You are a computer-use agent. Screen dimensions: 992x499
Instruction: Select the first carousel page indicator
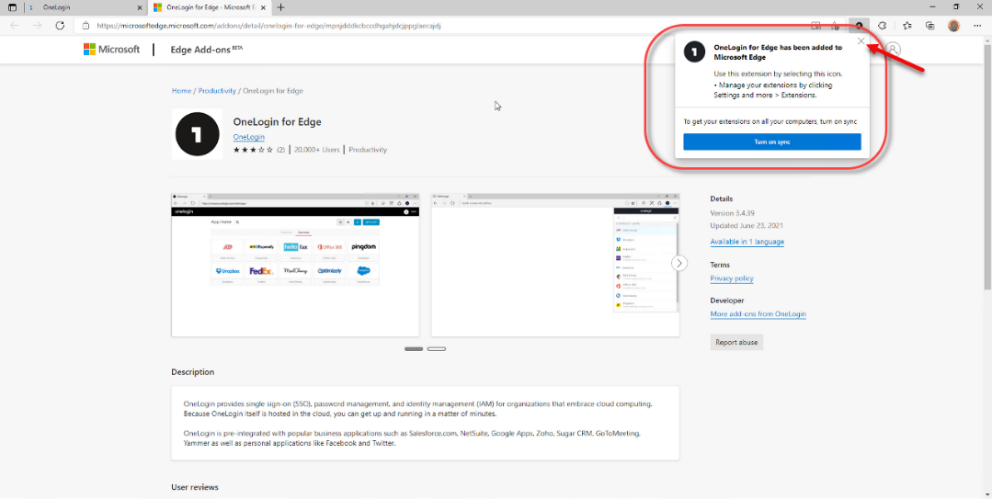pyautogui.click(x=413, y=349)
